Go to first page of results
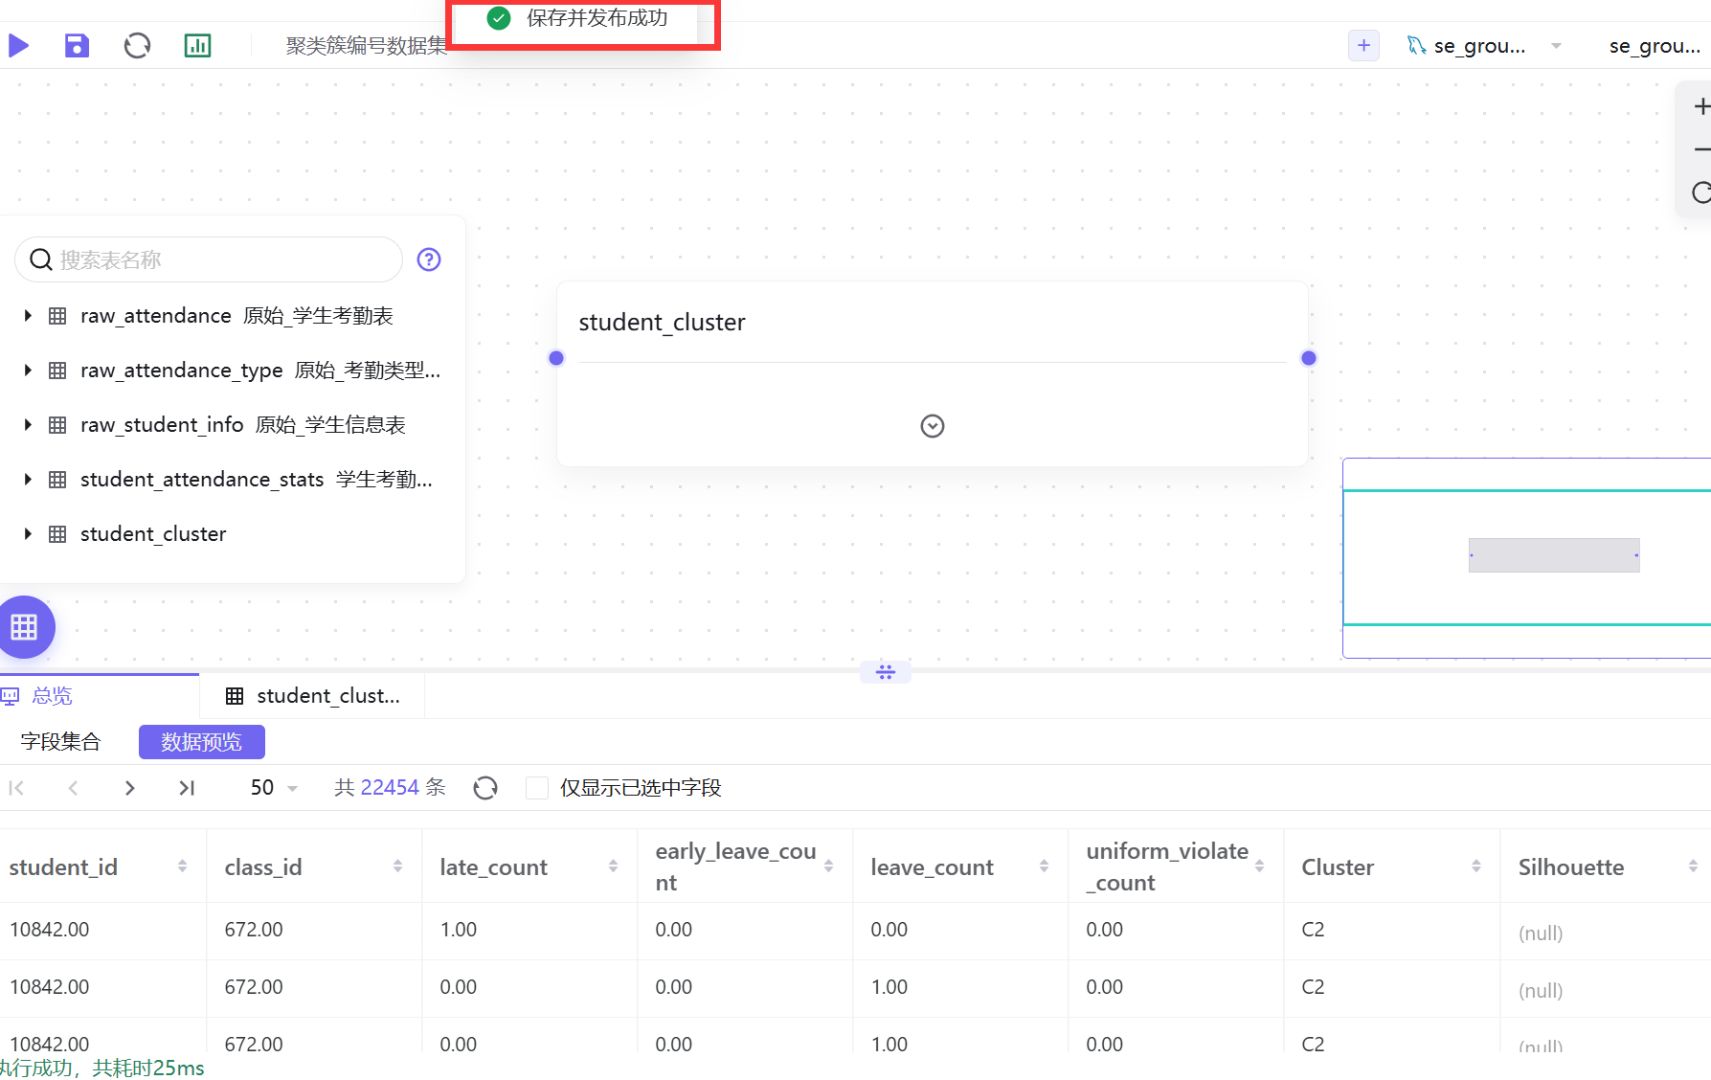The height and width of the screenshot is (1080, 1711). point(16,788)
